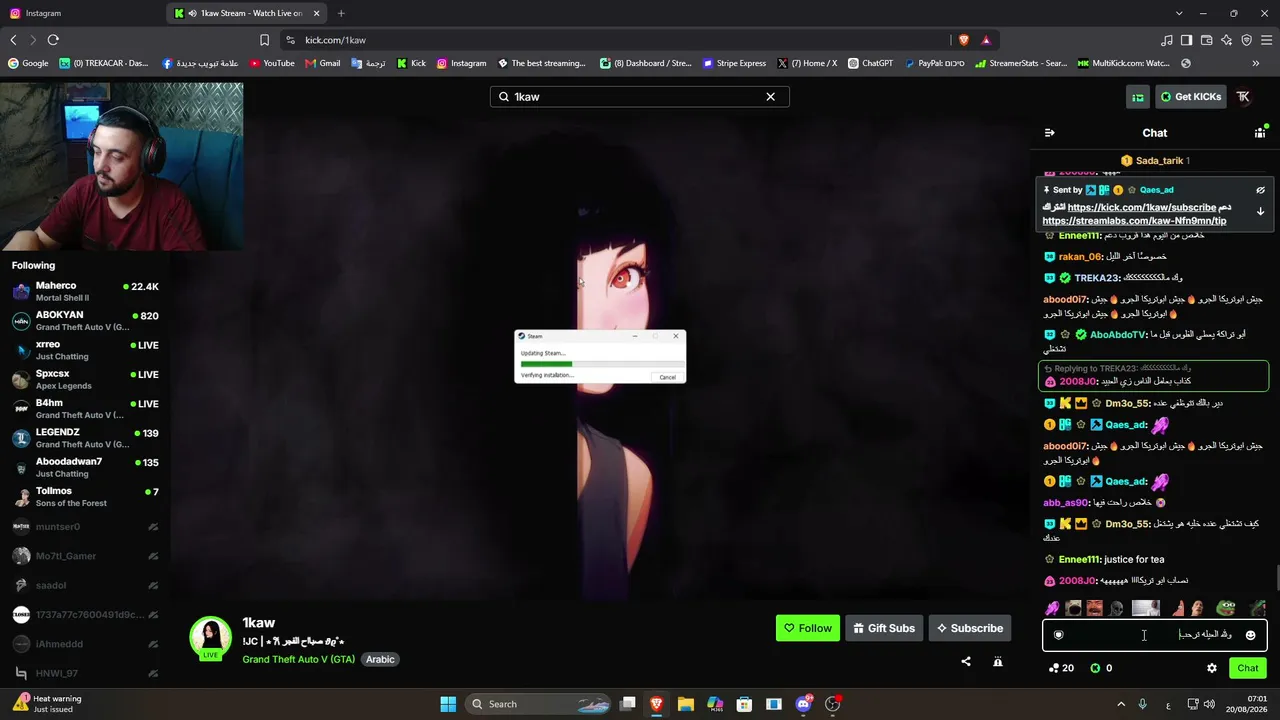Open the Brave Shields lion icon

(x=964, y=40)
